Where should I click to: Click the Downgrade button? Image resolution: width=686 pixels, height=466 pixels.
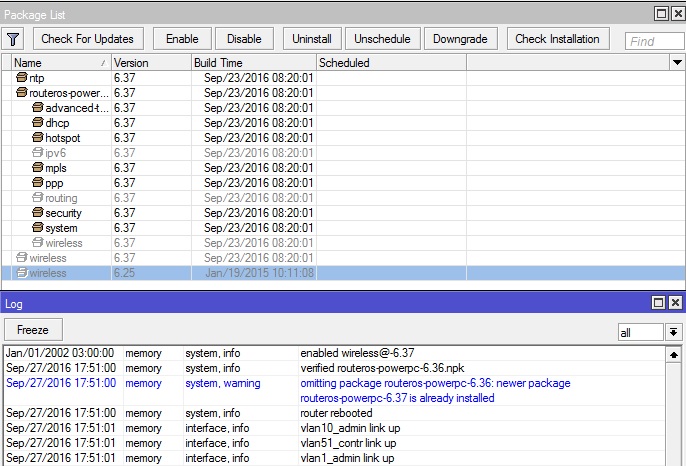click(x=460, y=39)
